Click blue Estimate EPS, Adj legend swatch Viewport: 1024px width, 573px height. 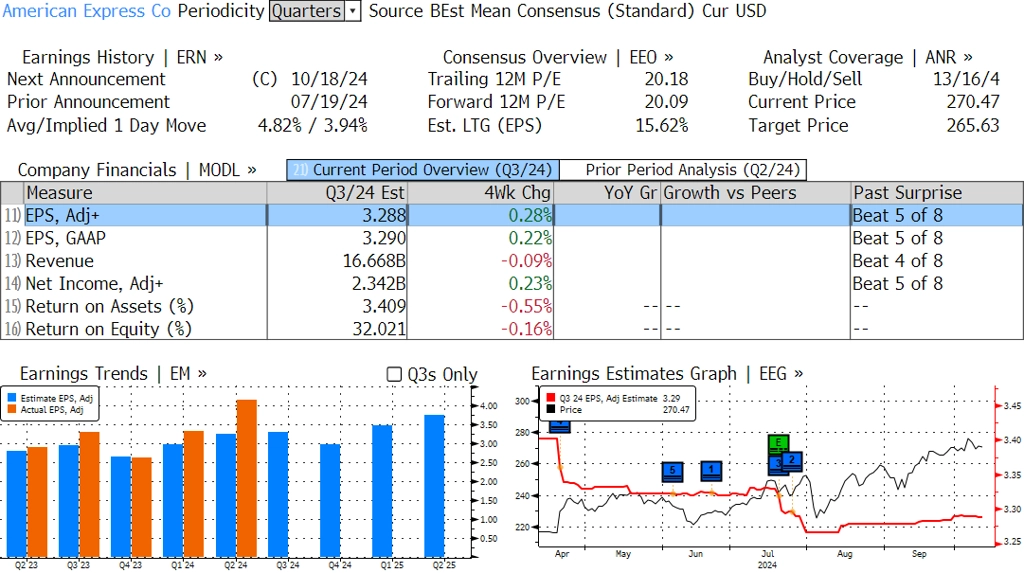coord(12,398)
